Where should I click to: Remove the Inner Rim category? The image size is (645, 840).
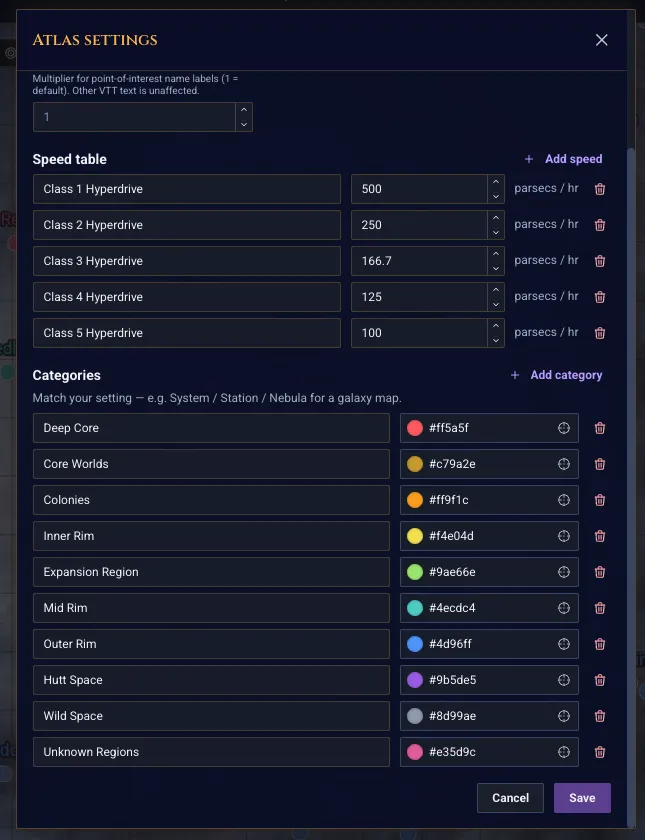click(x=600, y=536)
